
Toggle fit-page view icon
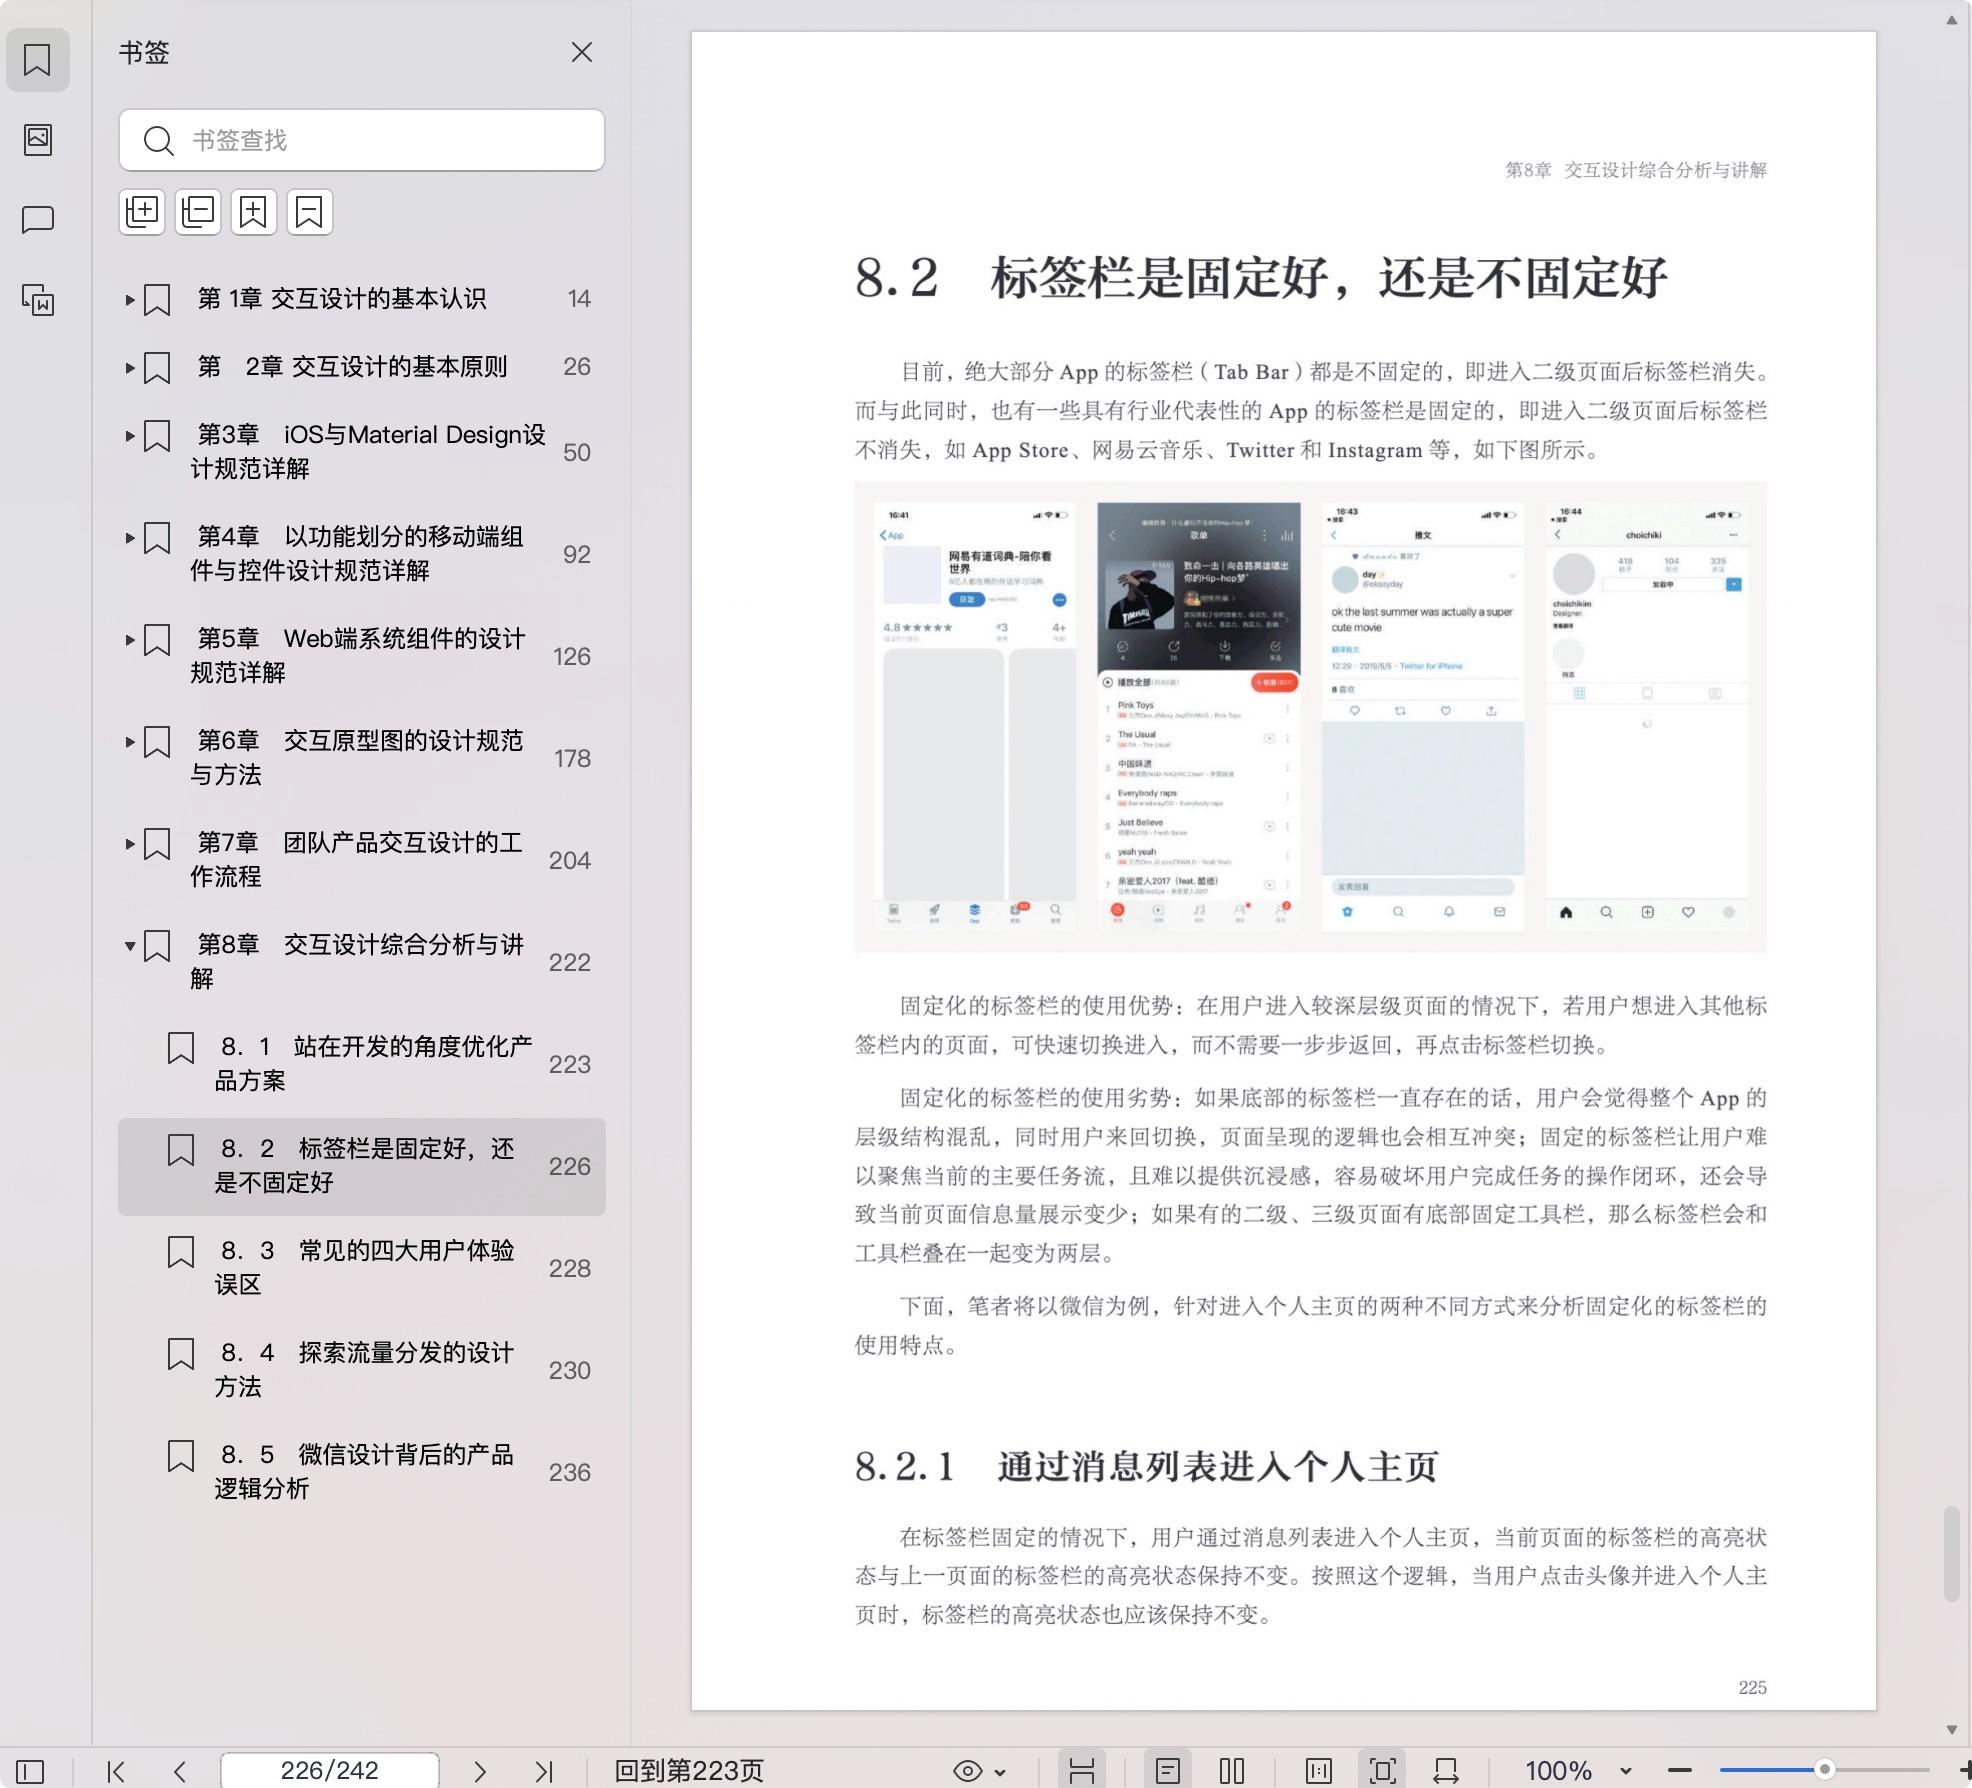[x=1383, y=1771]
